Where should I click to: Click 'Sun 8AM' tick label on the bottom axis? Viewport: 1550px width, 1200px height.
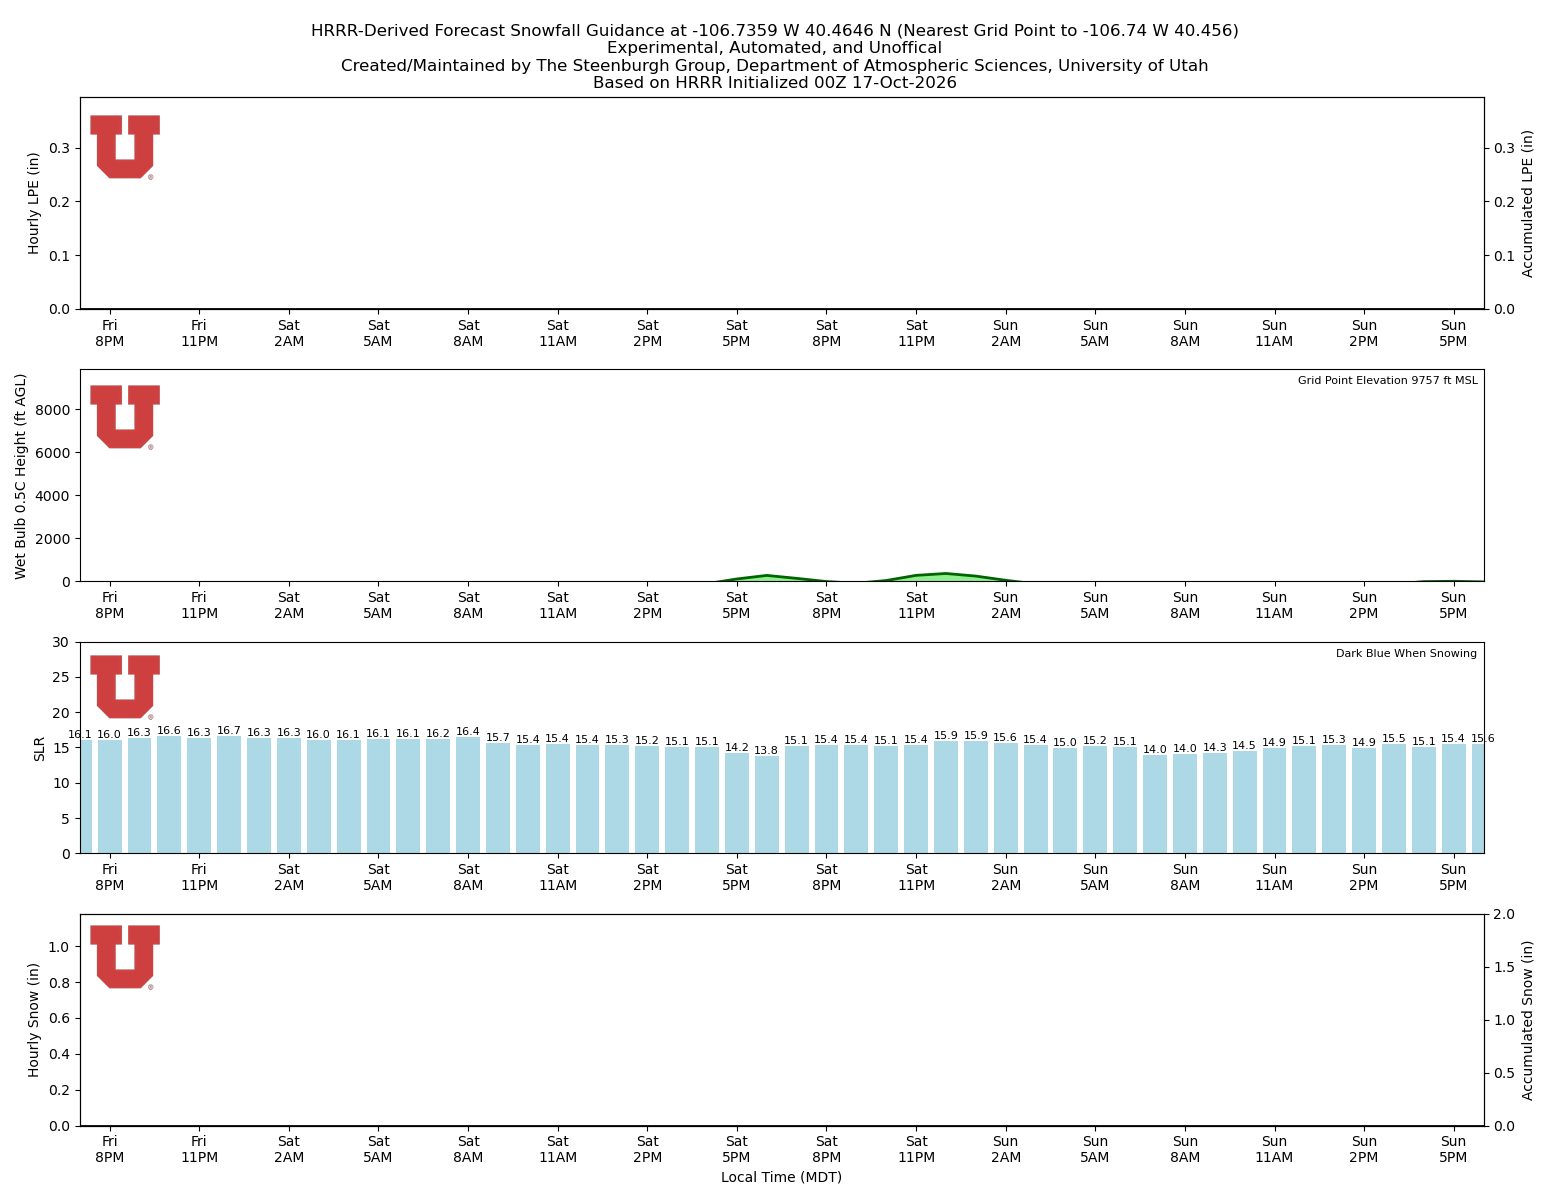pyautogui.click(x=1185, y=1149)
